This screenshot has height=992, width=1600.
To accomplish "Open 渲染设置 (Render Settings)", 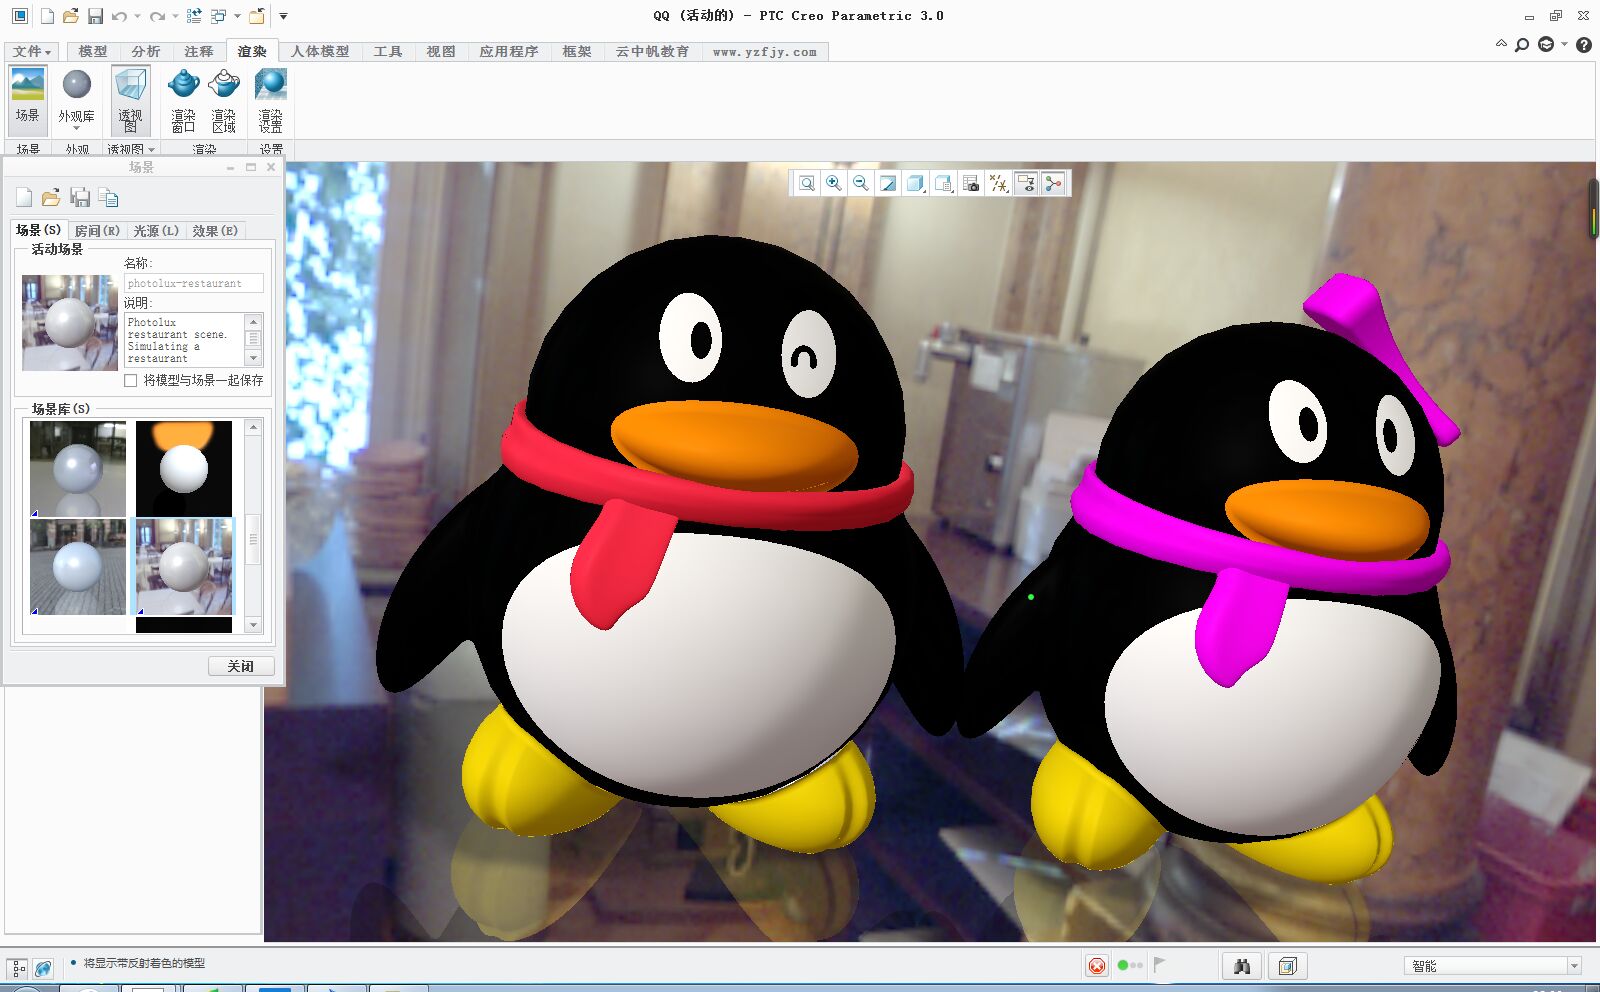I will point(270,100).
